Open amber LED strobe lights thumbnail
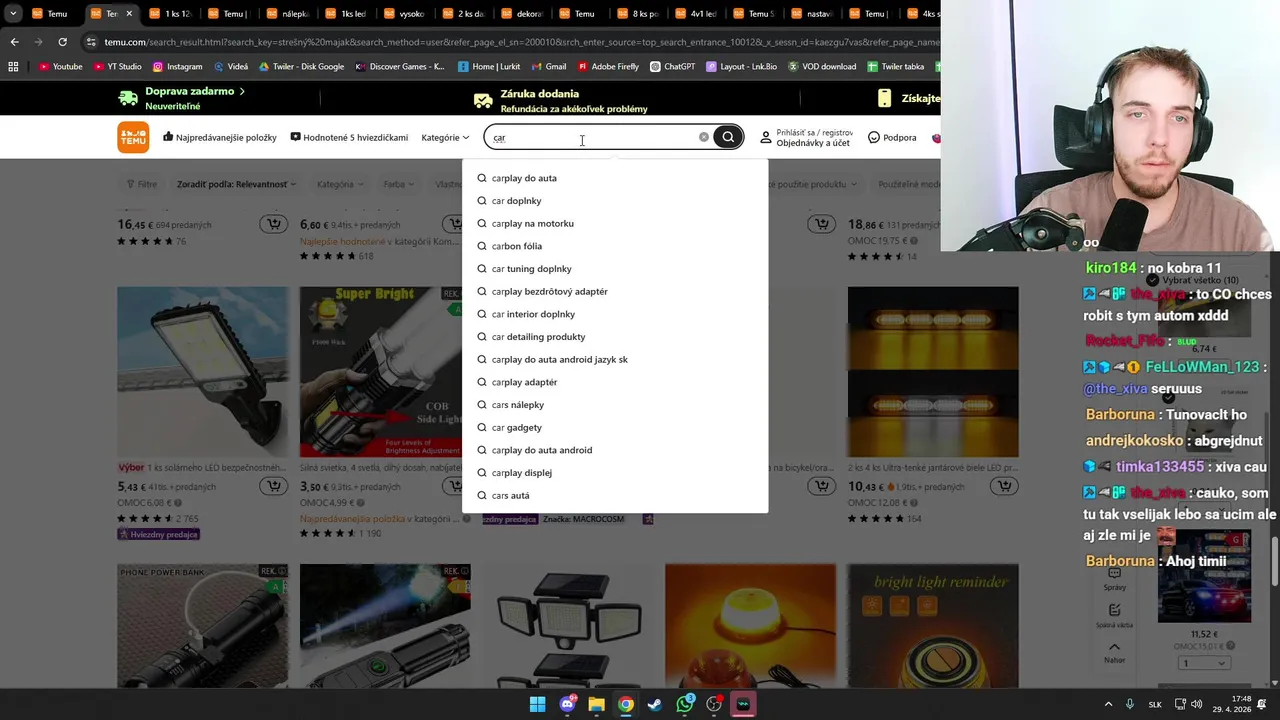 (x=933, y=372)
